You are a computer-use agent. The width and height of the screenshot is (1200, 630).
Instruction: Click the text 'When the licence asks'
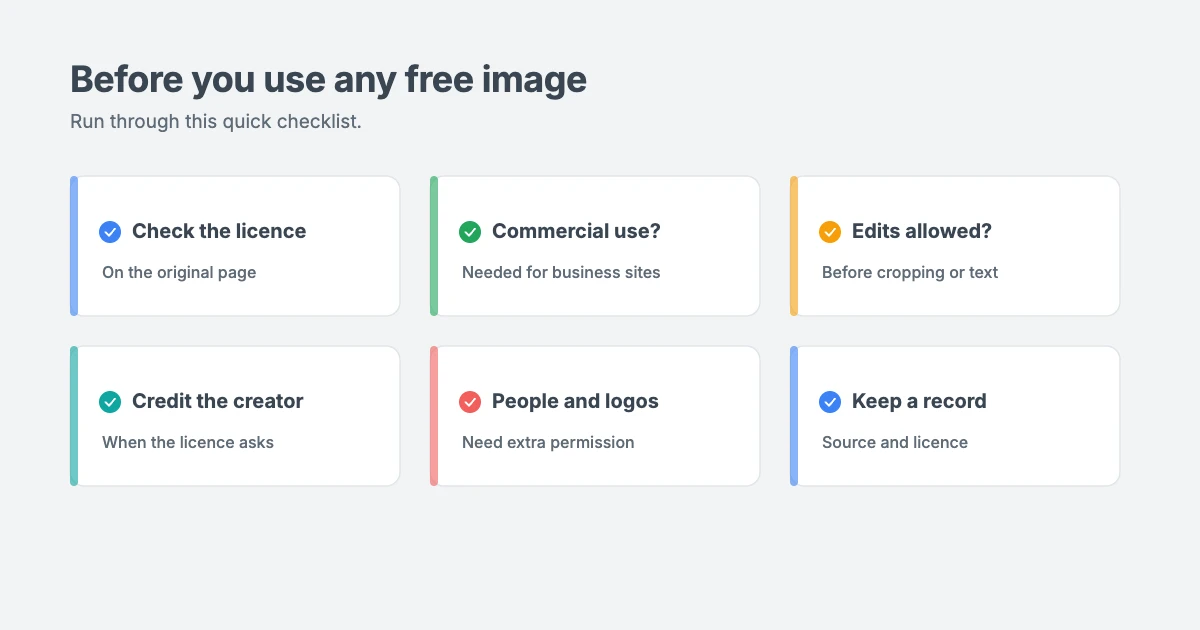(x=188, y=442)
